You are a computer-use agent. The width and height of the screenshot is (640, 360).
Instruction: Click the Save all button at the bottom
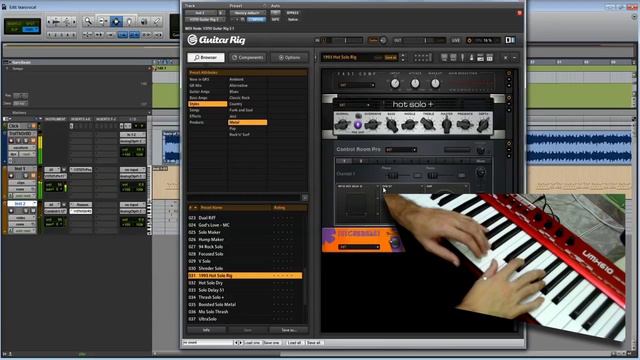pyautogui.click(x=313, y=342)
